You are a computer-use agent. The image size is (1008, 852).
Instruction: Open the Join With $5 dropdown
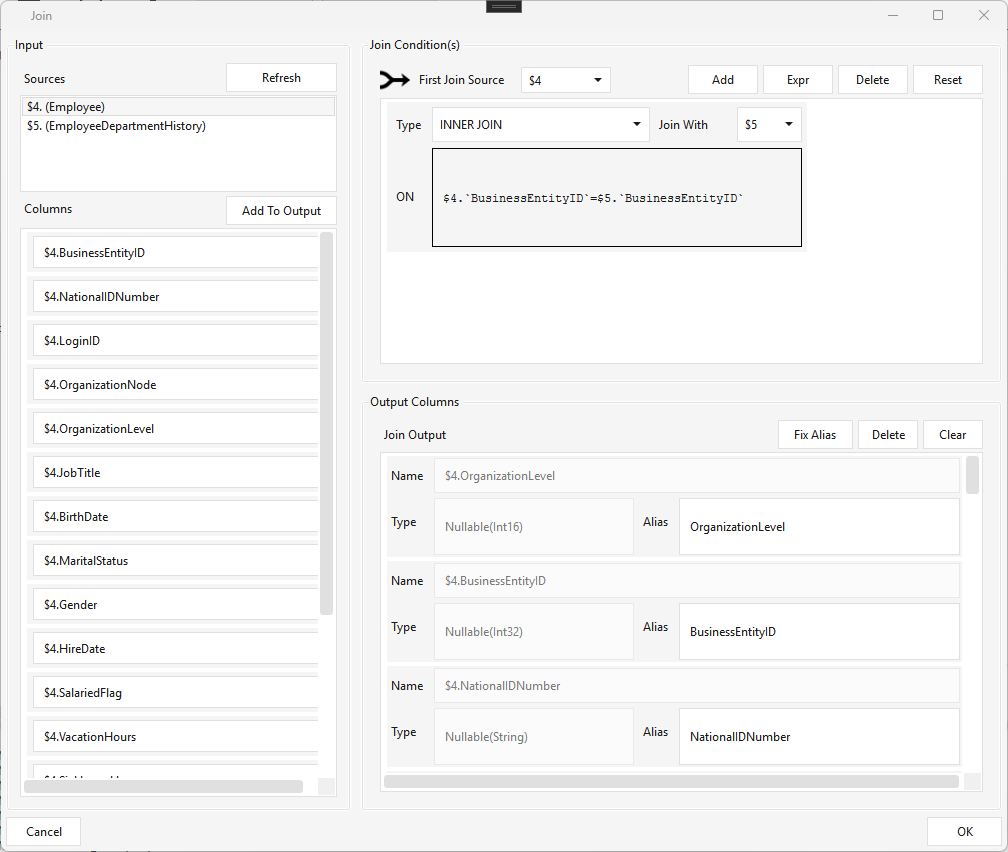[x=769, y=125]
